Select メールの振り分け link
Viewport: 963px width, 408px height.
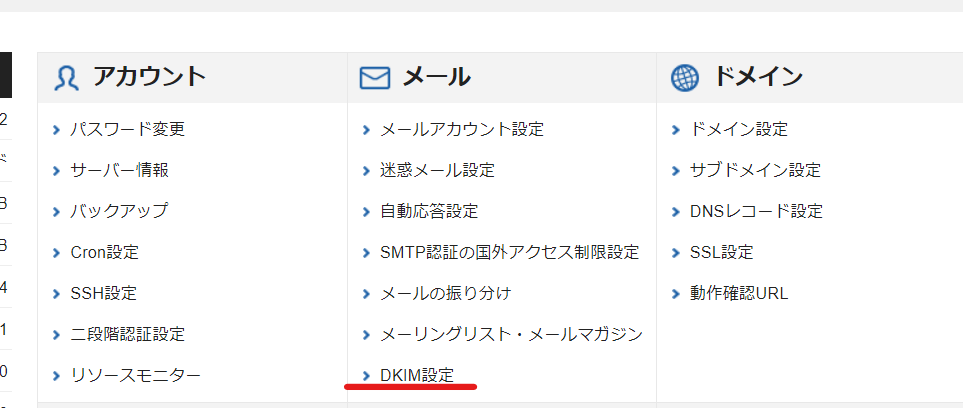[x=445, y=293]
